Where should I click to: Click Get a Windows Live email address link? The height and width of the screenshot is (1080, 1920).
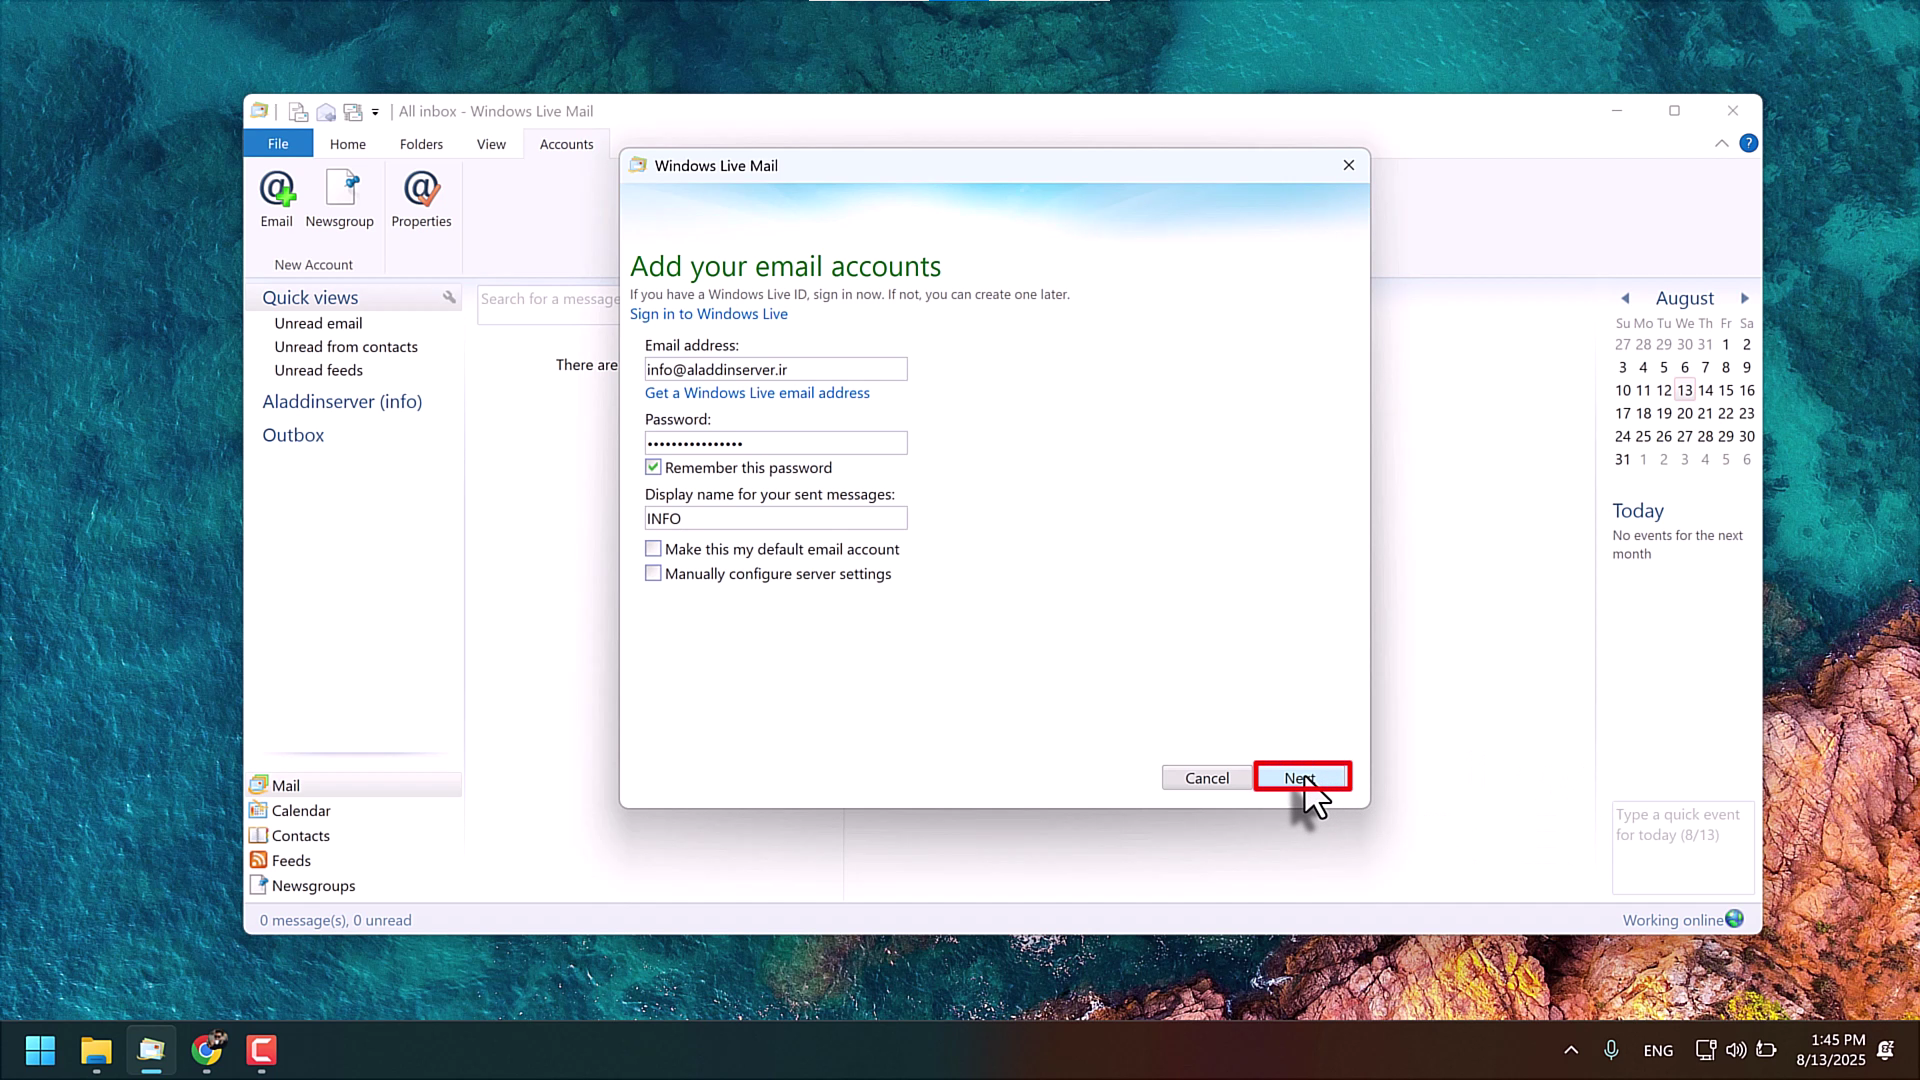coord(757,393)
